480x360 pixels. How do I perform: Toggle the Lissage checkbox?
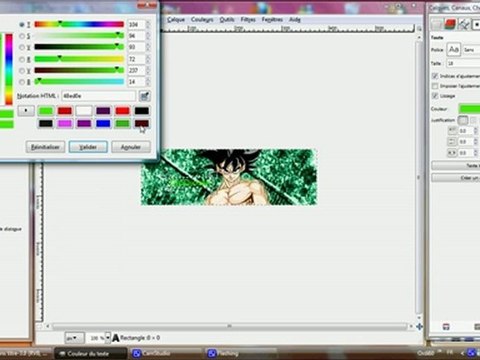tap(435, 96)
